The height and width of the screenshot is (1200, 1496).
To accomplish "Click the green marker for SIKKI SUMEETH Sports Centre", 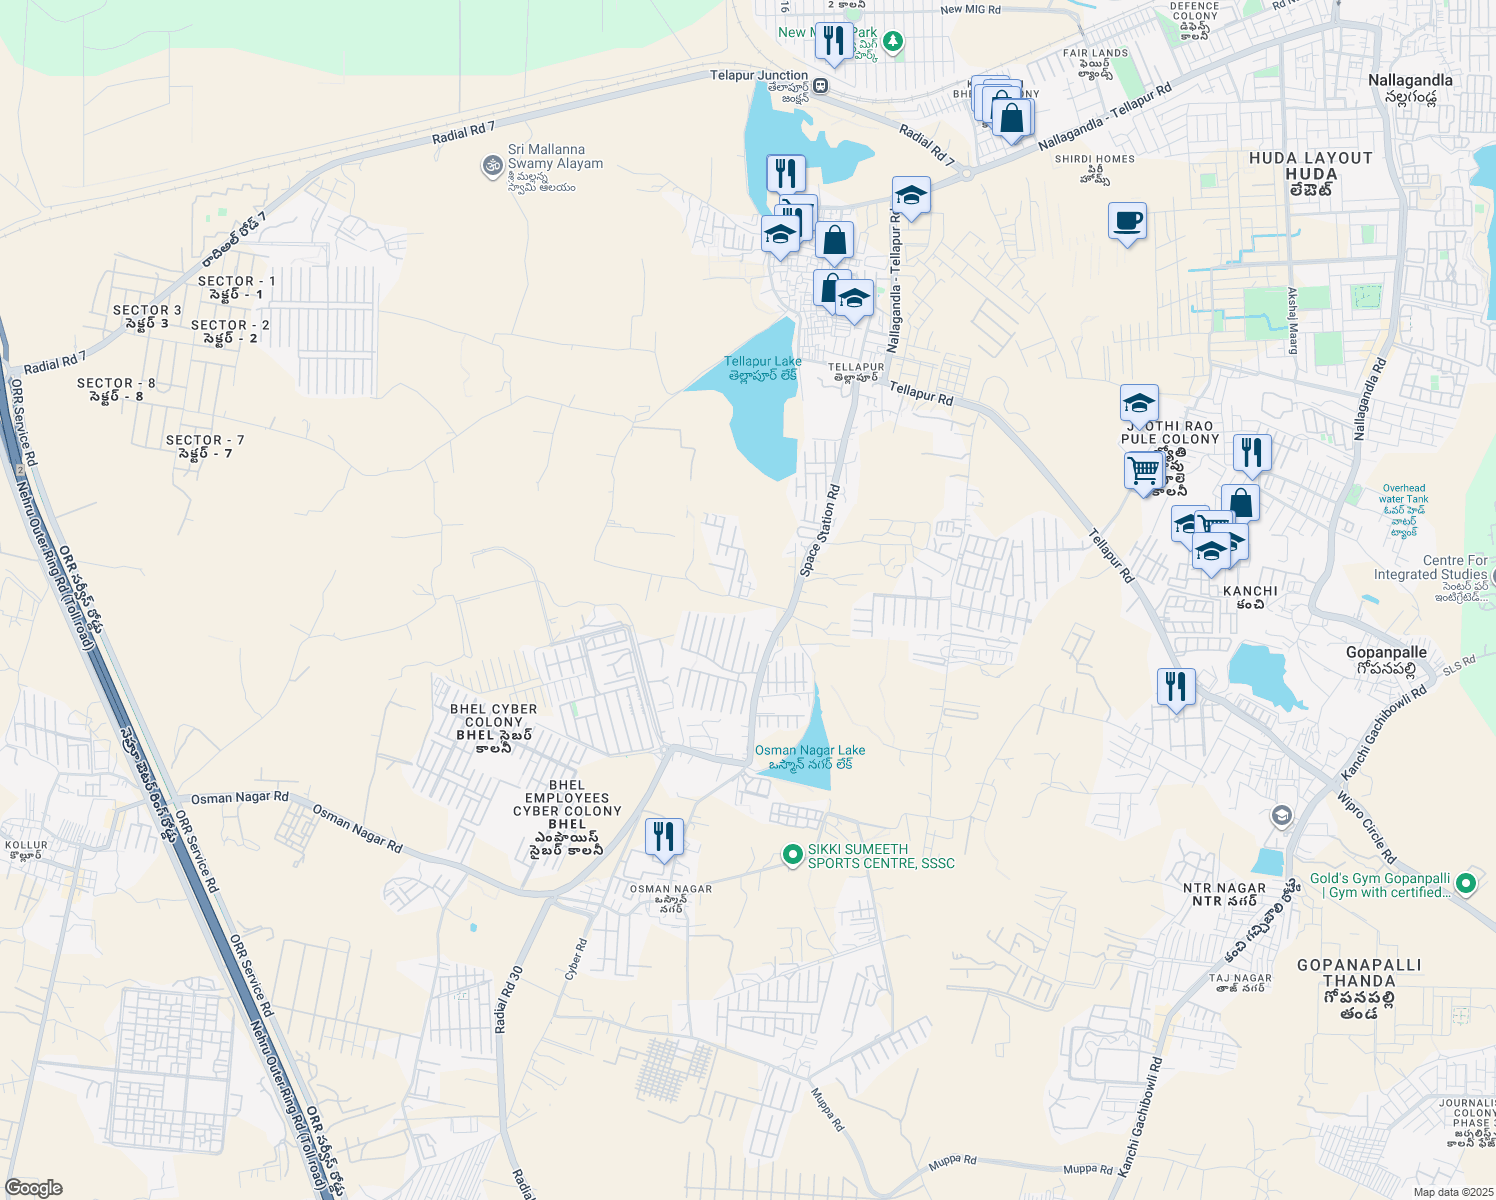I will coord(793,854).
